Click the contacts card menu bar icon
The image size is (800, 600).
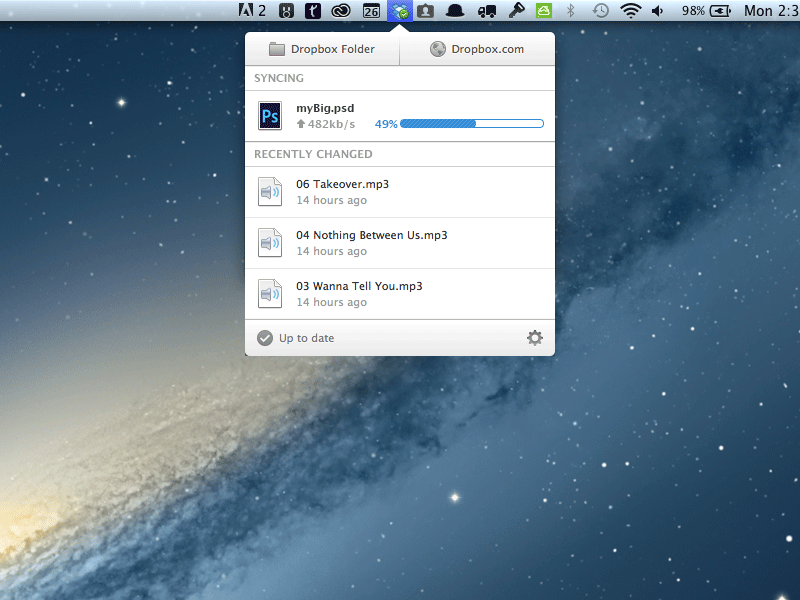tap(425, 11)
